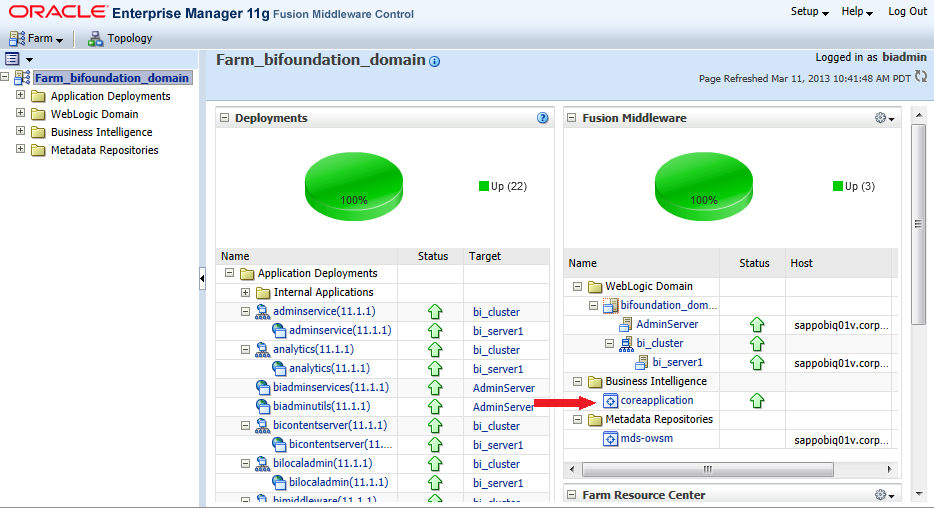Click the page vertical scrollbar thumb
Screen dimensions: 934x509
[918, 224]
